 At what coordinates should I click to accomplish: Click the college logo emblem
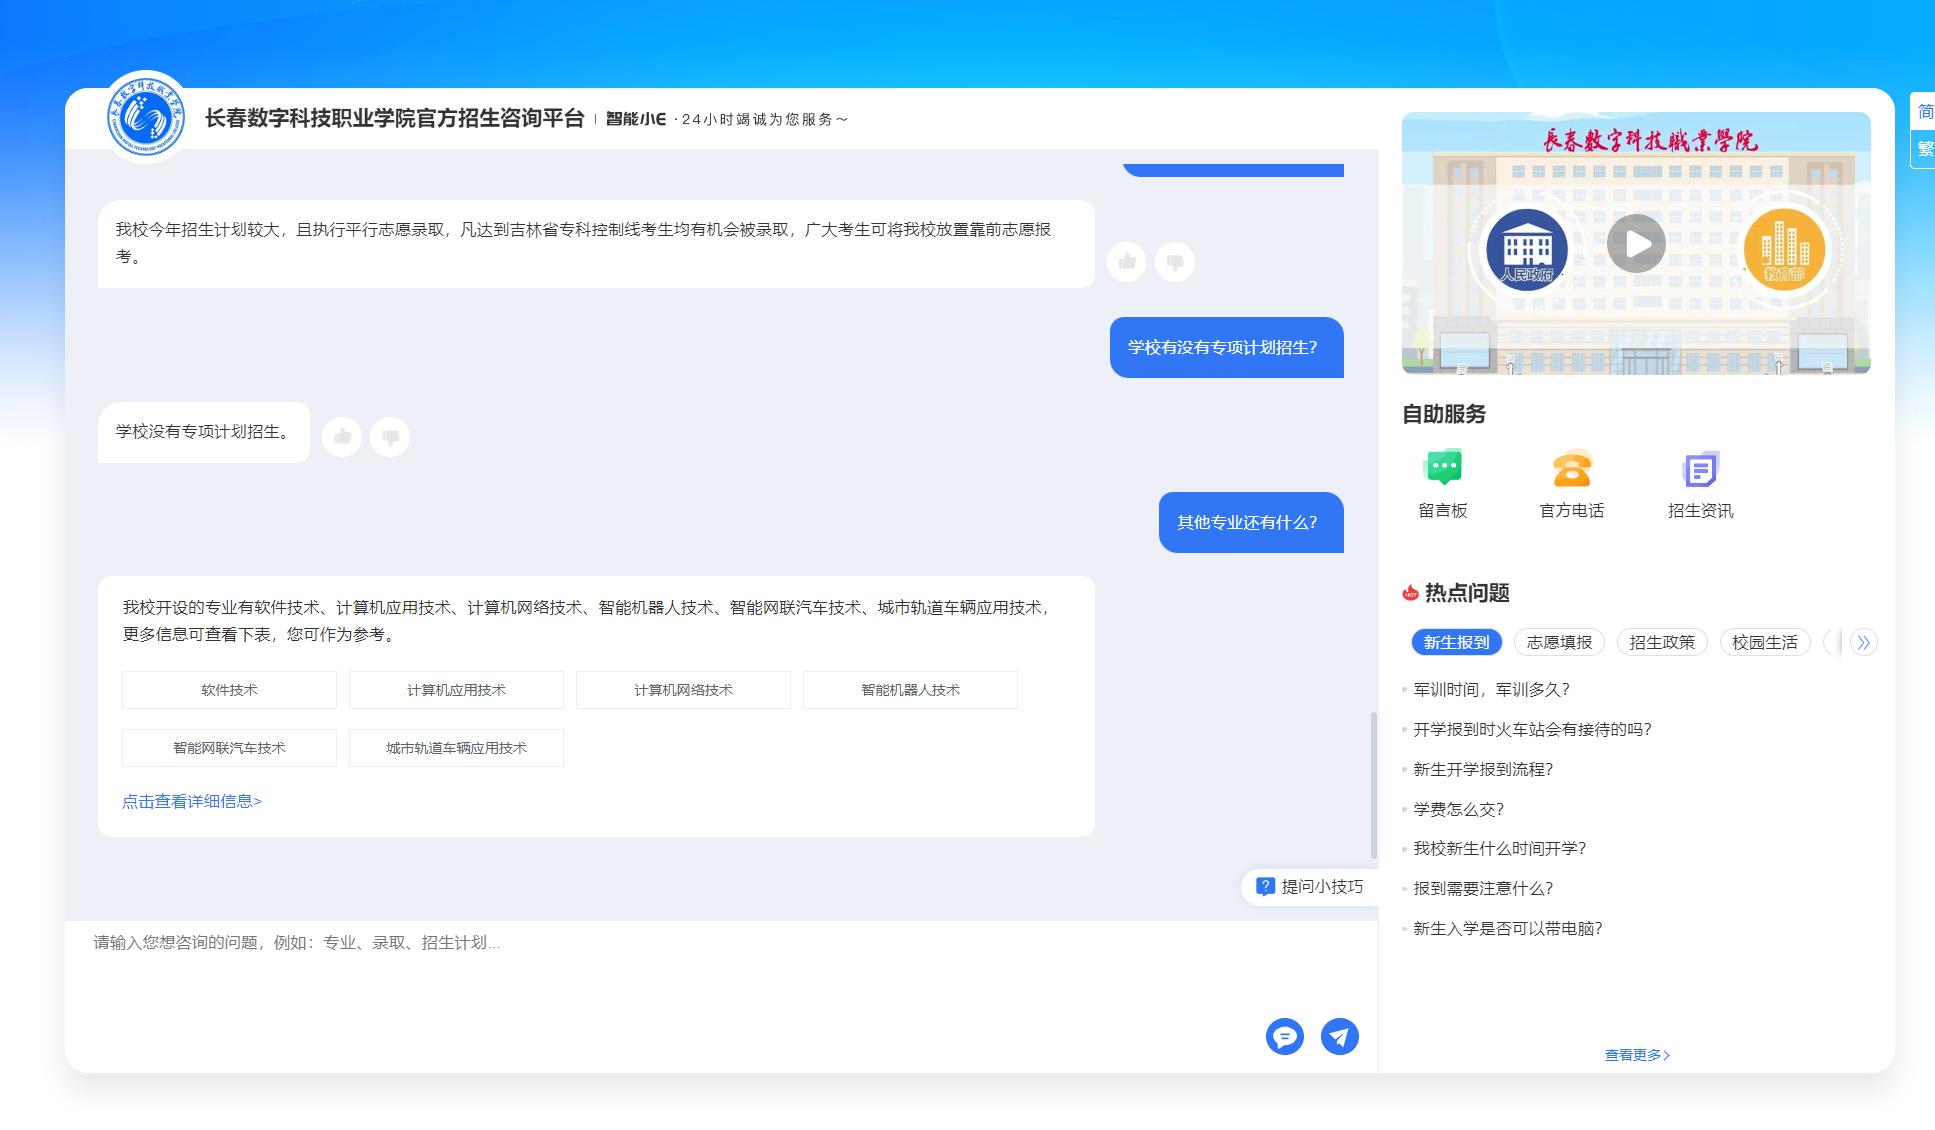146,117
